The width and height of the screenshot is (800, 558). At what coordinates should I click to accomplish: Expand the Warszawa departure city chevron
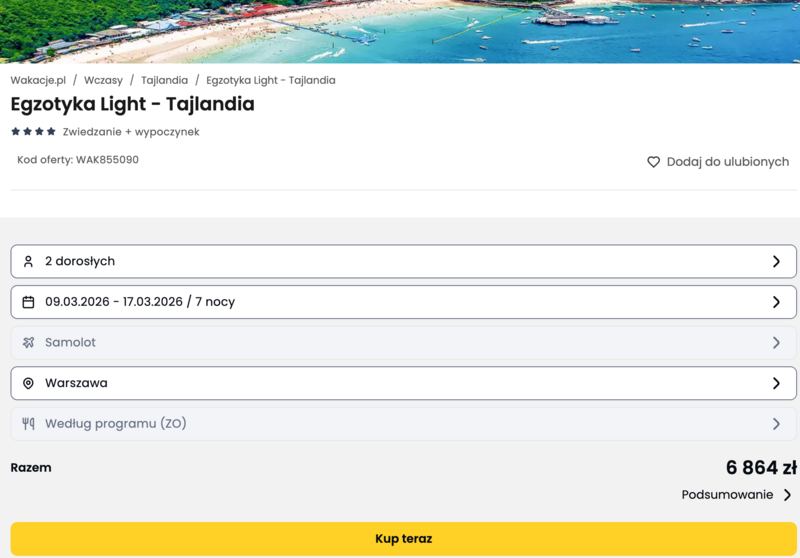pyautogui.click(x=776, y=383)
